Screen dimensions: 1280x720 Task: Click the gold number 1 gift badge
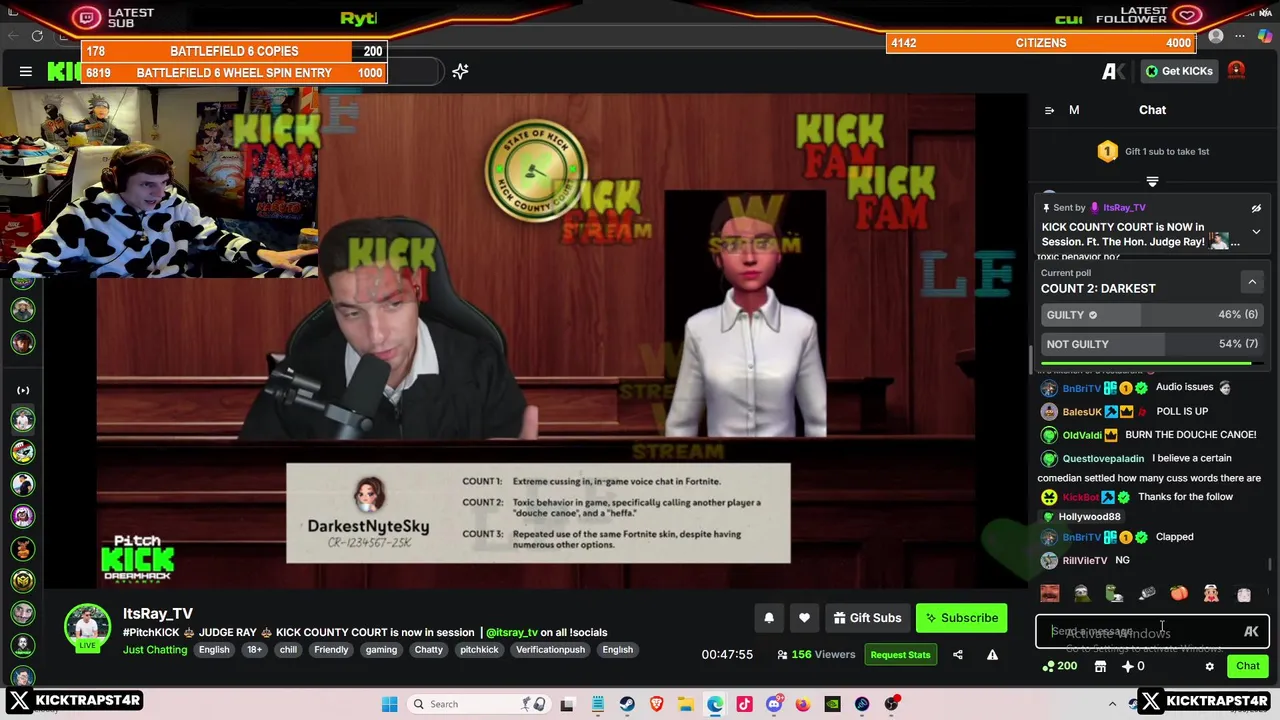[1107, 151]
